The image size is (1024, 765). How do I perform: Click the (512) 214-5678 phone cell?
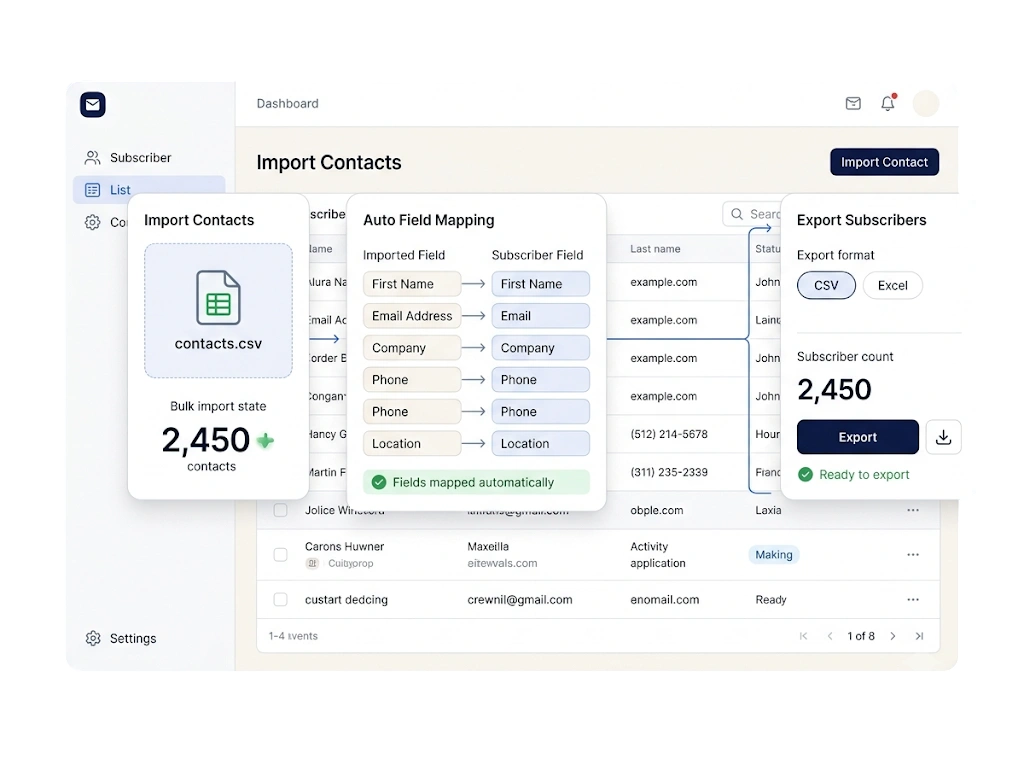click(669, 434)
